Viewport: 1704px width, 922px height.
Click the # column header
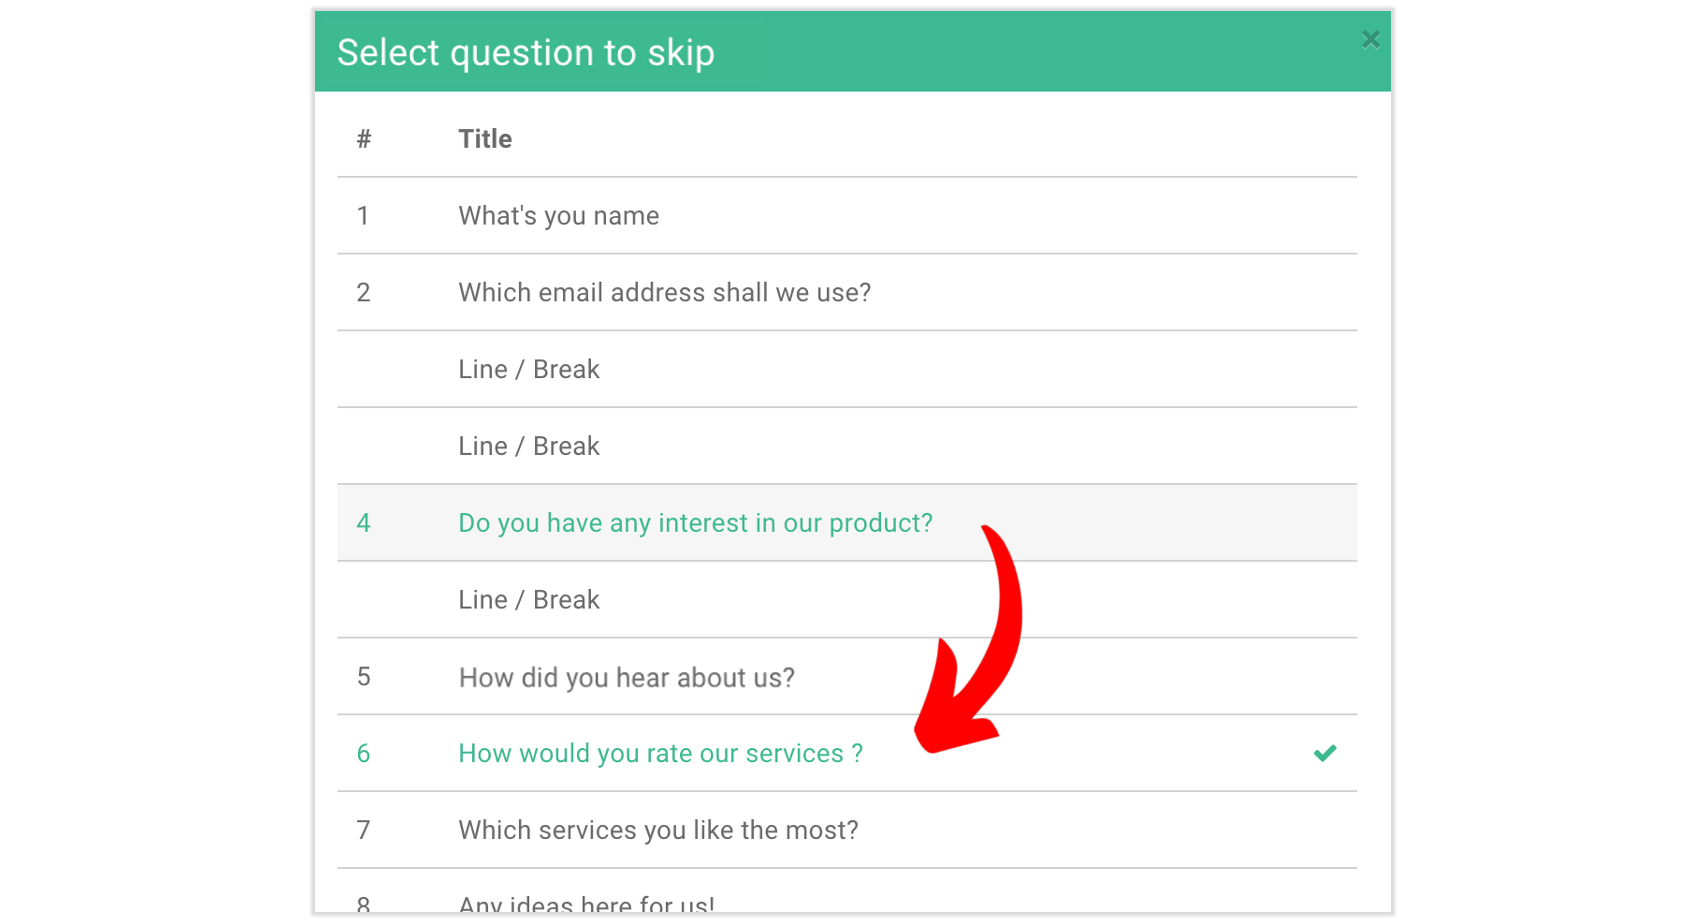(x=363, y=138)
